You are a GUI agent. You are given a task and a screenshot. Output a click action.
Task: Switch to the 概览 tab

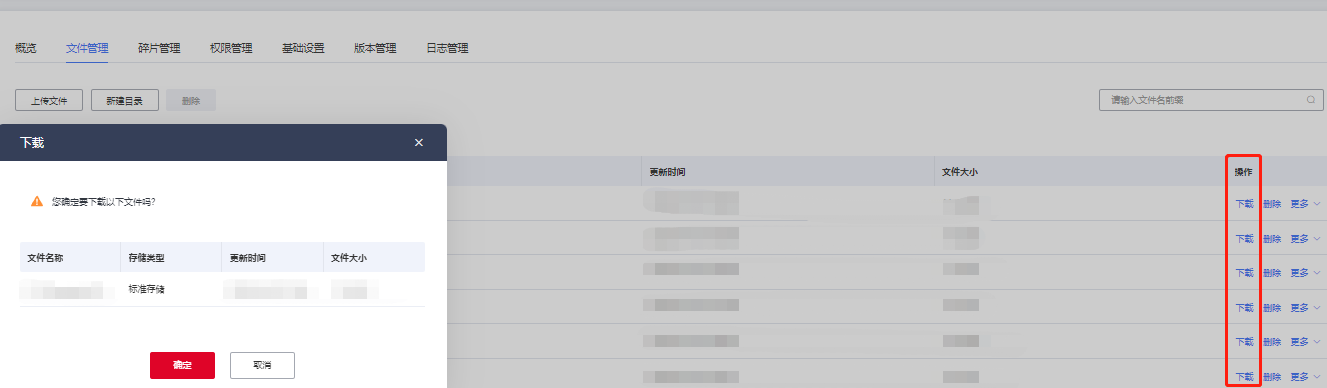click(x=26, y=48)
